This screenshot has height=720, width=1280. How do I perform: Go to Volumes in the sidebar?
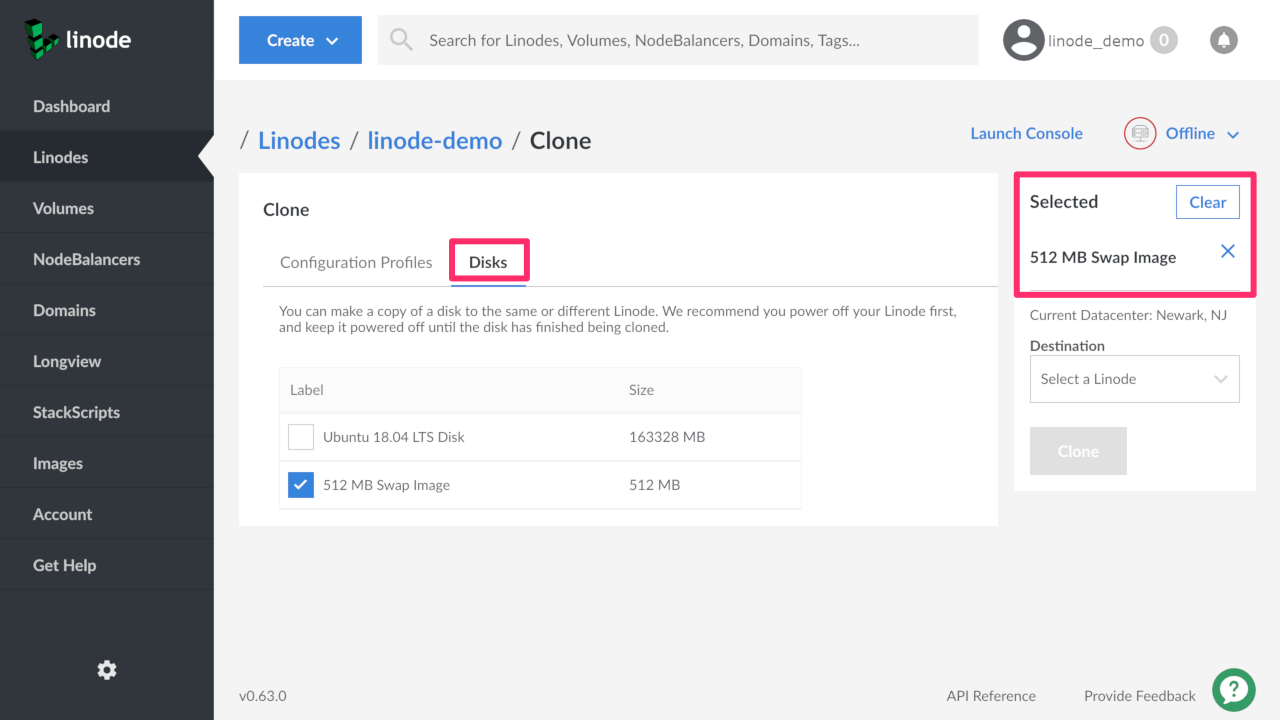point(63,208)
